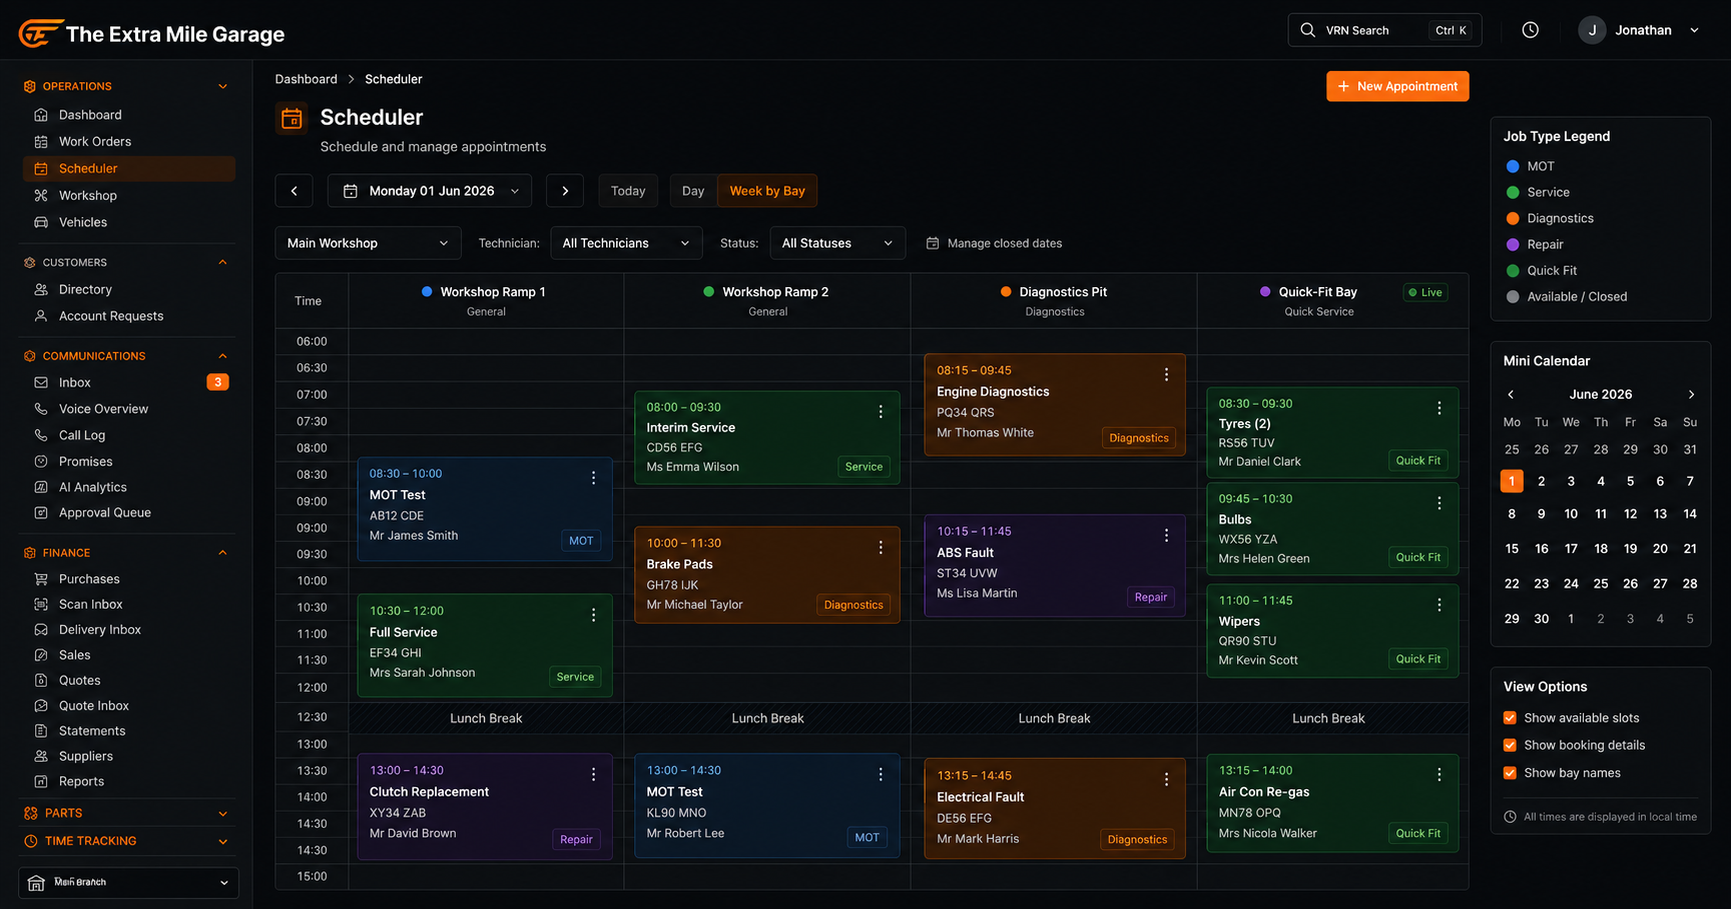Open Dashboard in sidebar
The height and width of the screenshot is (909, 1731).
90,115
